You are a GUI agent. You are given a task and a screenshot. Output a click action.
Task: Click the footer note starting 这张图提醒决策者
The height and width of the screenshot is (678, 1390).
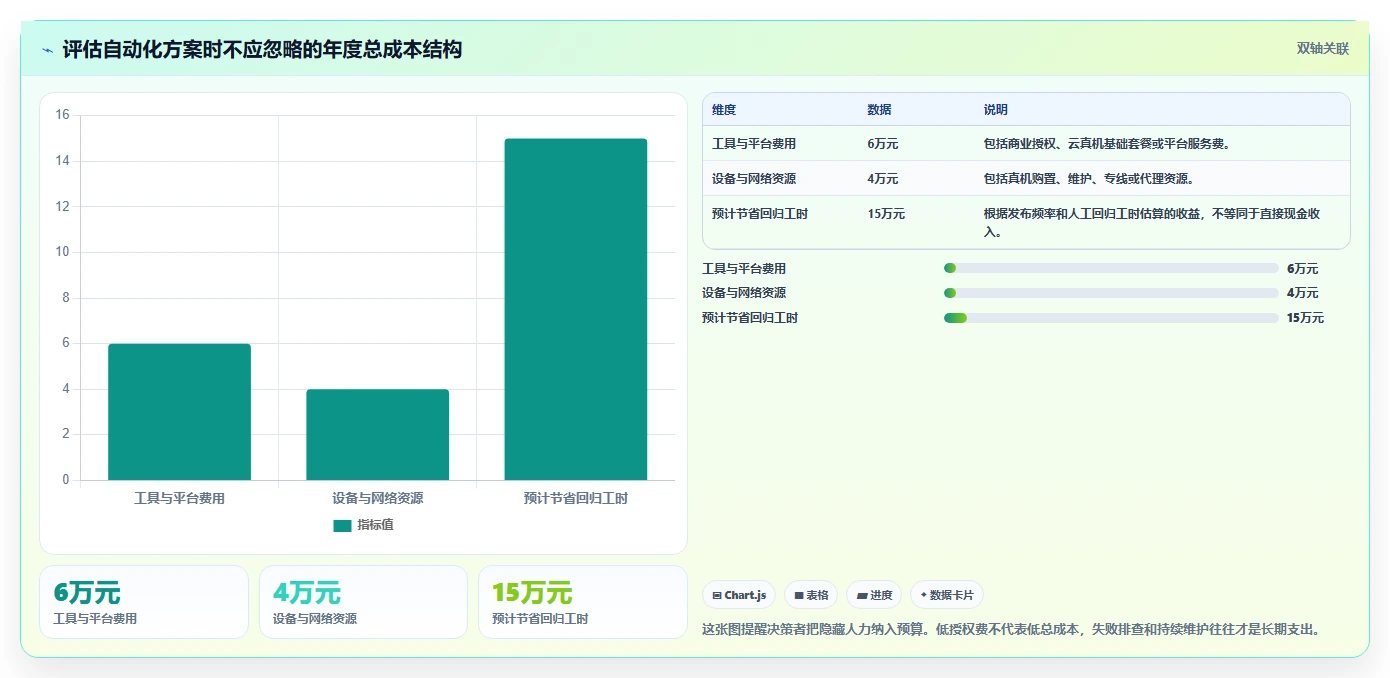pos(1012,630)
